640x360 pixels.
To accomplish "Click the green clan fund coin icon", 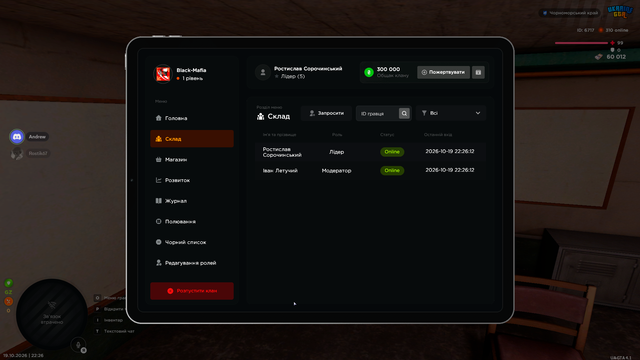I will pyautogui.click(x=369, y=72).
